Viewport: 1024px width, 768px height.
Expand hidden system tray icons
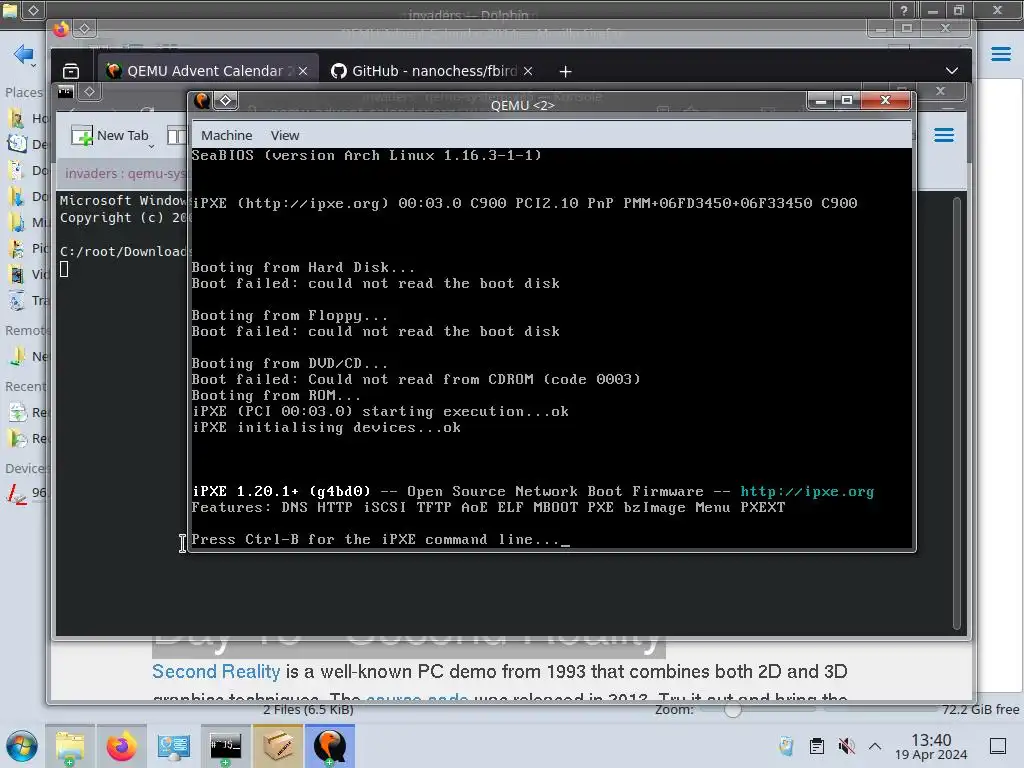click(x=875, y=746)
